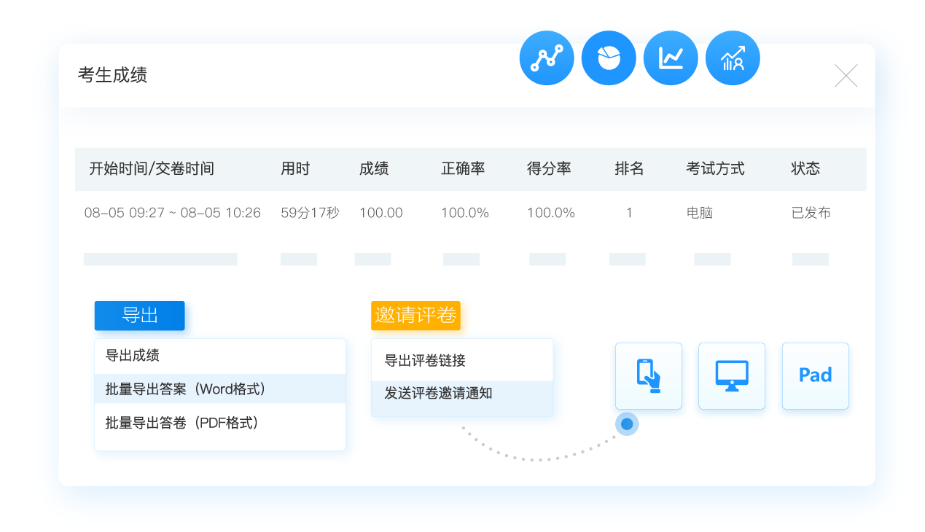Click the blue dot under phone icon
Viewport: 925px width, 532px height.
point(627,424)
